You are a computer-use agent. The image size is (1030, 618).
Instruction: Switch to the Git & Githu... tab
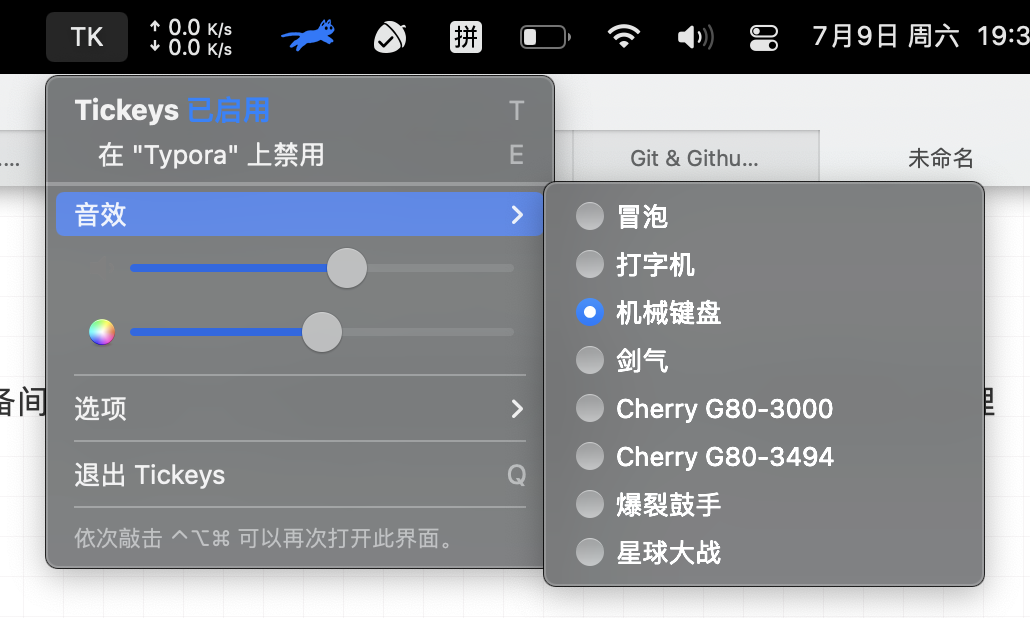[x=695, y=158]
